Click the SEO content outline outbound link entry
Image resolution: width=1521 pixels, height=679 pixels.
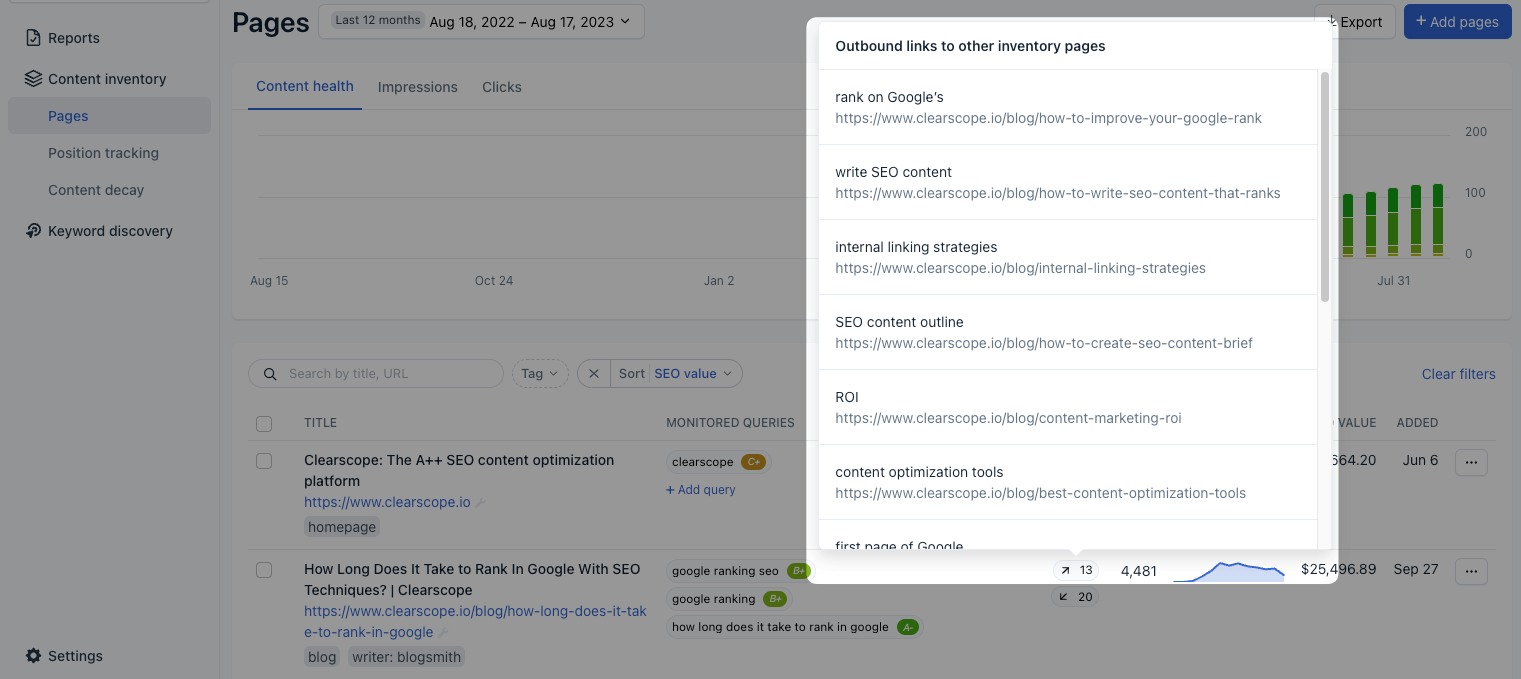click(x=1068, y=332)
